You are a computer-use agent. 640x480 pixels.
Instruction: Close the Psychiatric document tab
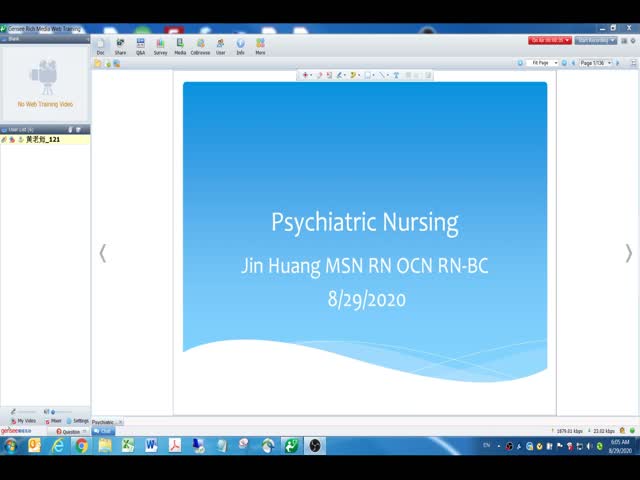tap(120, 422)
